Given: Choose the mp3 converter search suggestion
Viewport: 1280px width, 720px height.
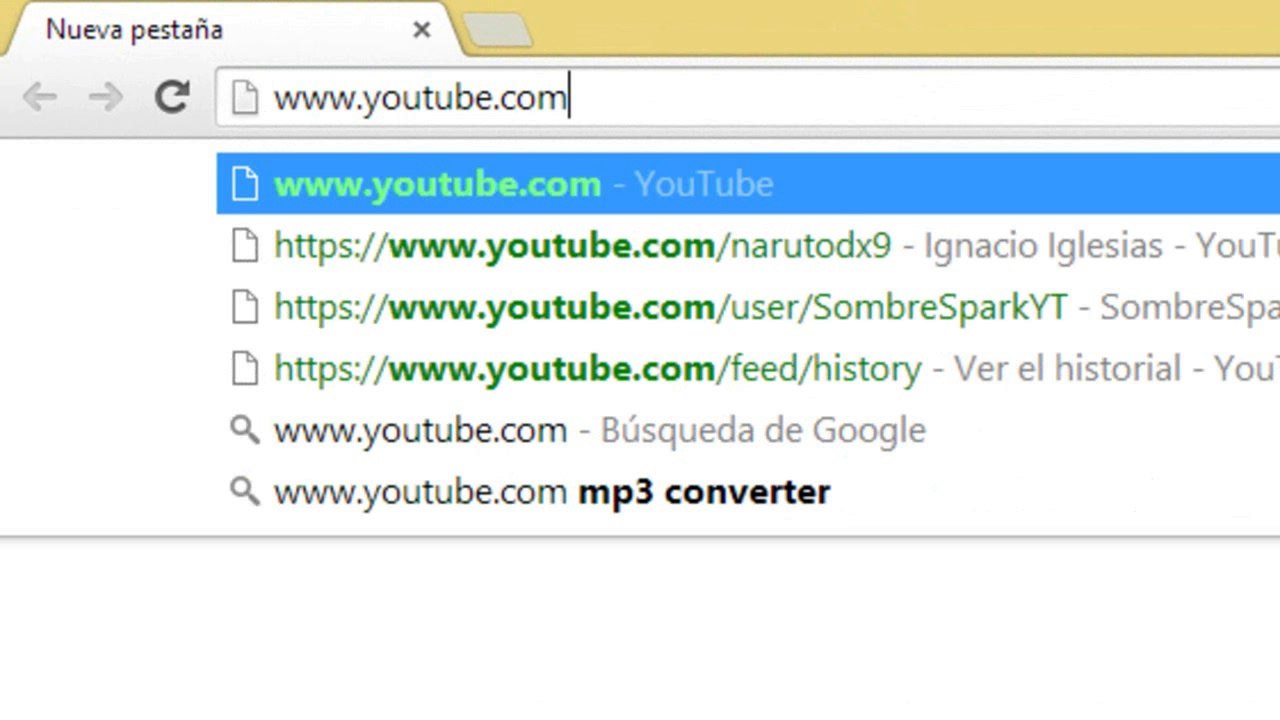Looking at the screenshot, I should tap(748, 492).
